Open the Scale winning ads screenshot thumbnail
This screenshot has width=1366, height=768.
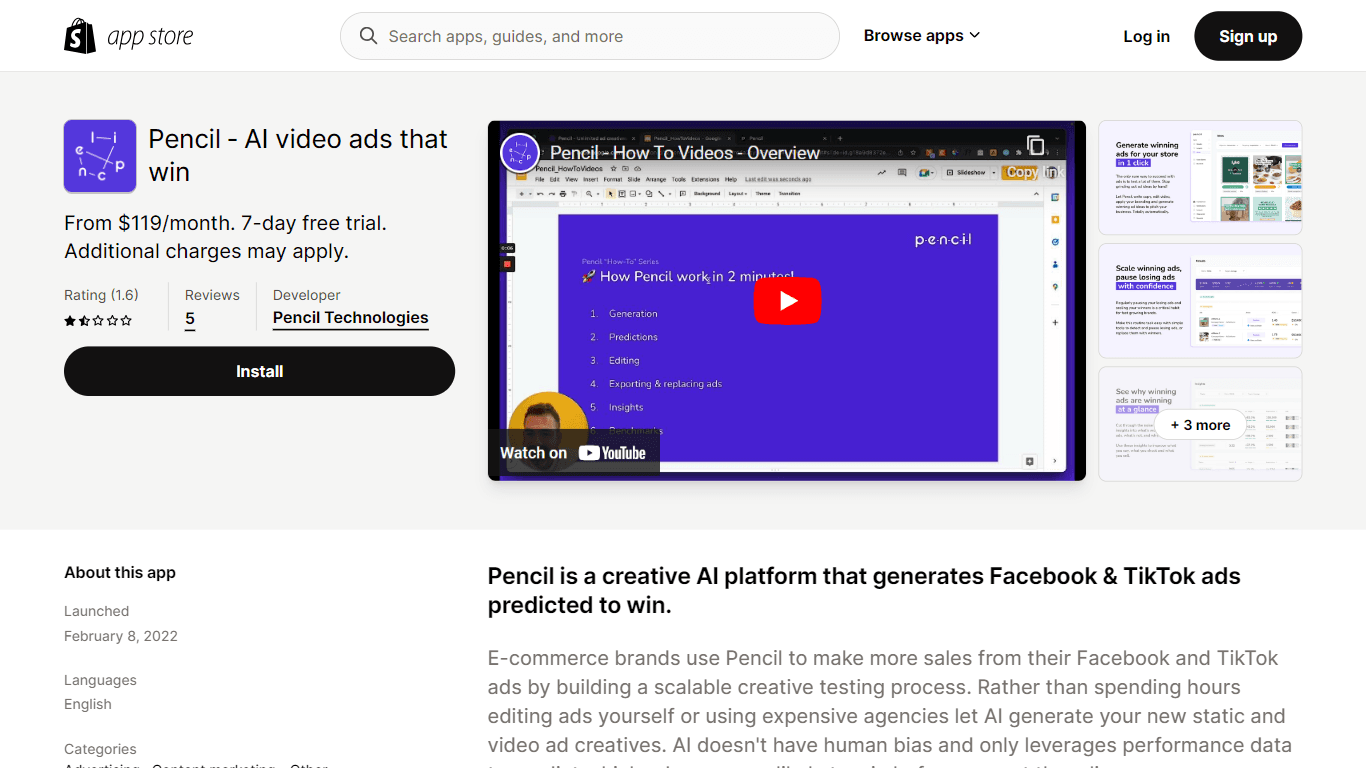(x=1200, y=301)
